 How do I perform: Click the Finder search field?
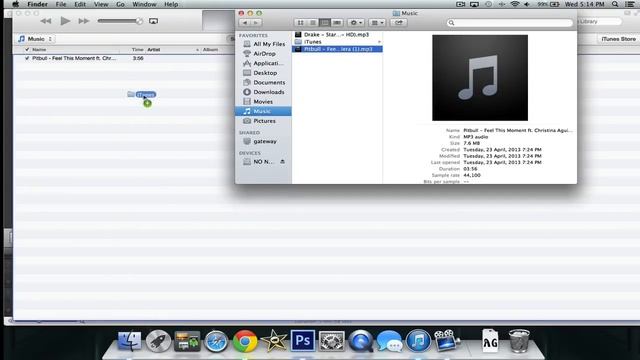[509, 23]
